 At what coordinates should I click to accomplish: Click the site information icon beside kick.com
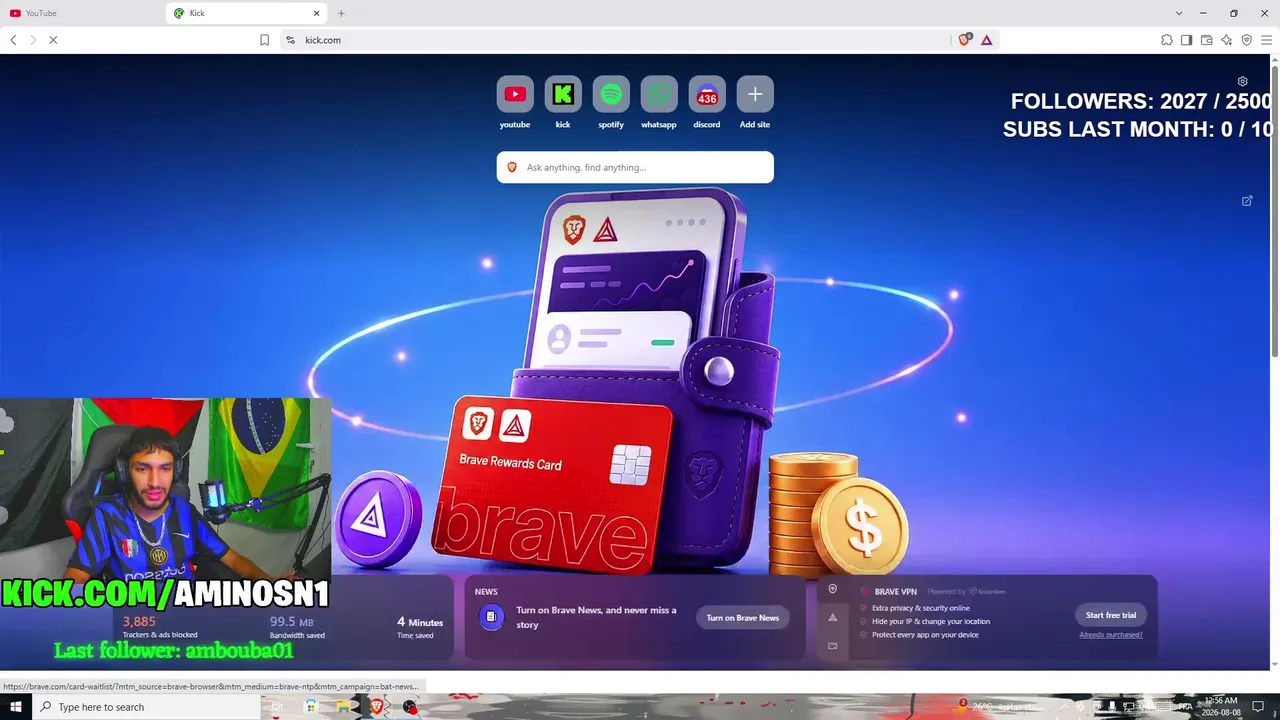coord(290,40)
